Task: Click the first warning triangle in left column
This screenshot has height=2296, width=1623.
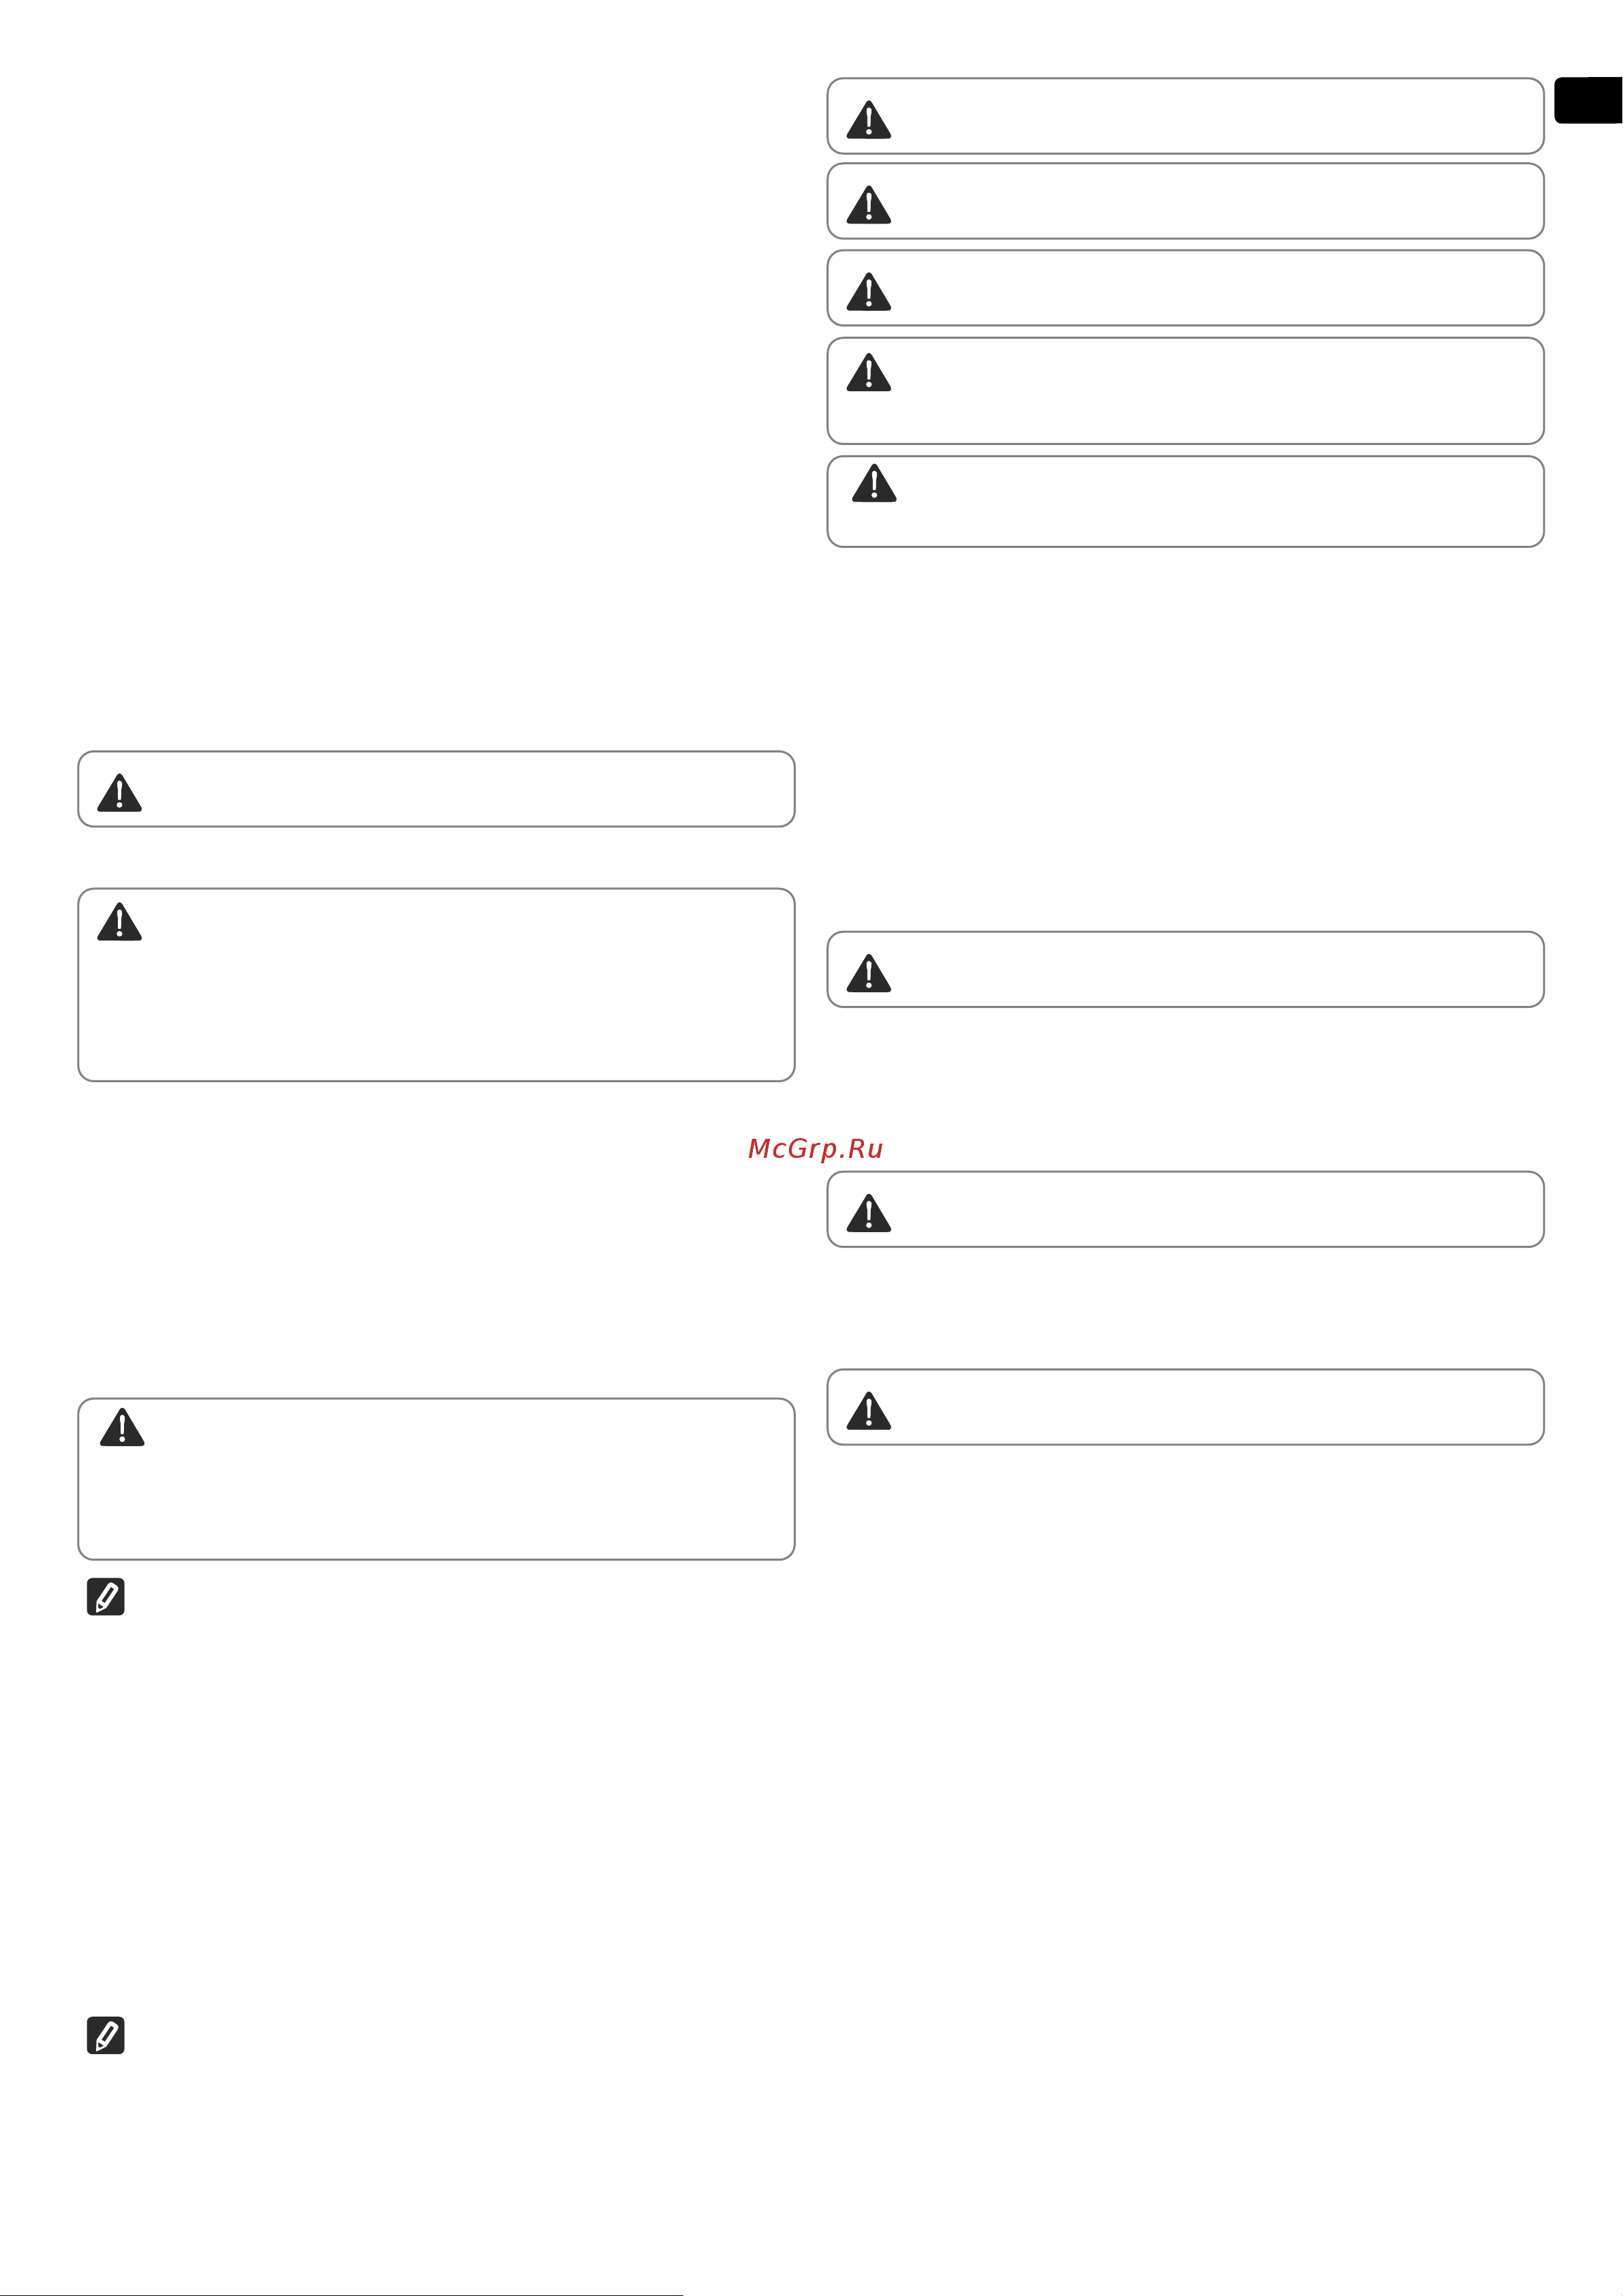Action: tap(119, 792)
